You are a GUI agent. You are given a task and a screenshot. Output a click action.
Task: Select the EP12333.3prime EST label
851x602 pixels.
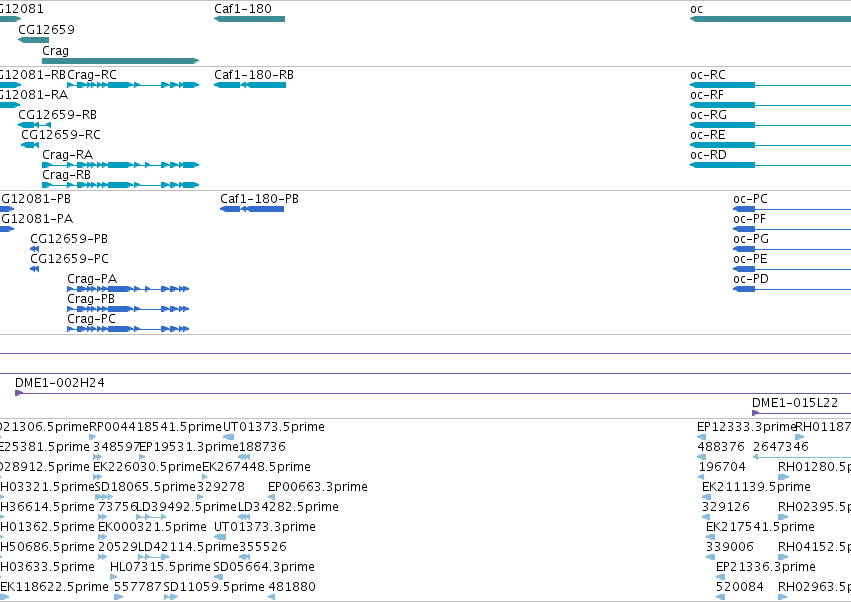point(746,427)
